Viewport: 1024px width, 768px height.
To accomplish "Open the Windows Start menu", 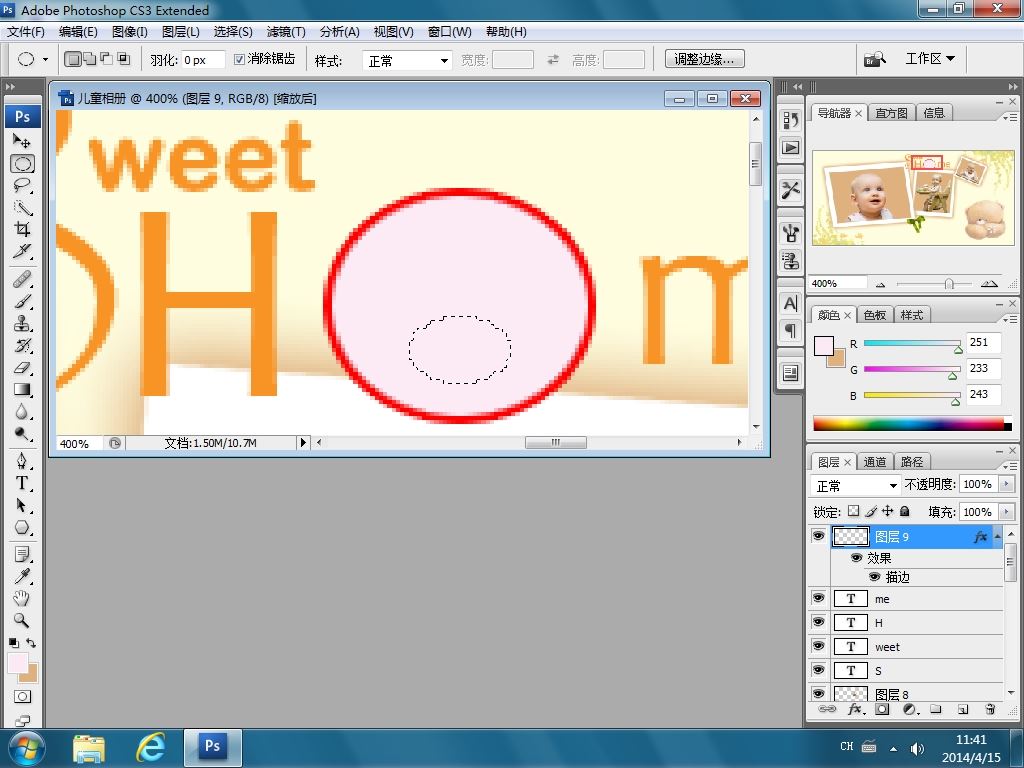I will [x=27, y=748].
